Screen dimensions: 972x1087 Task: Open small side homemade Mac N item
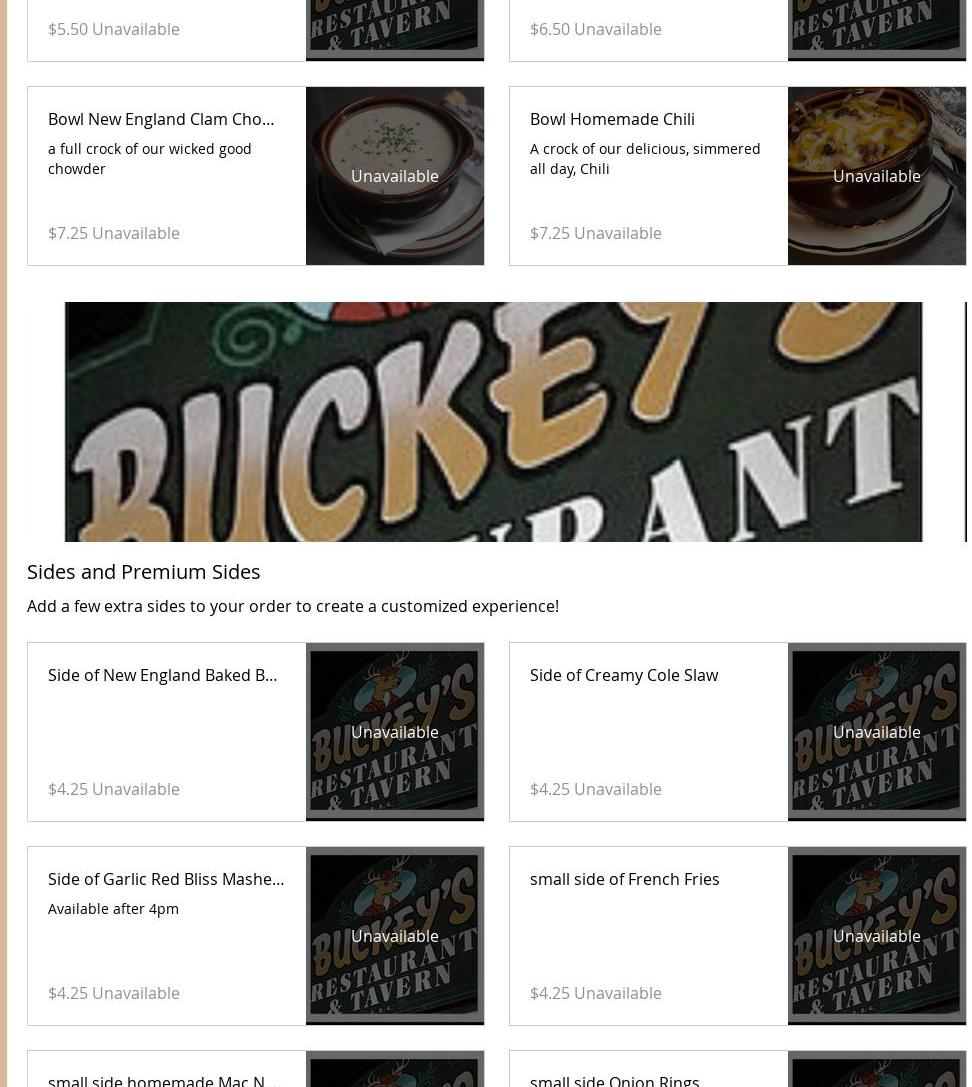coord(256,1069)
